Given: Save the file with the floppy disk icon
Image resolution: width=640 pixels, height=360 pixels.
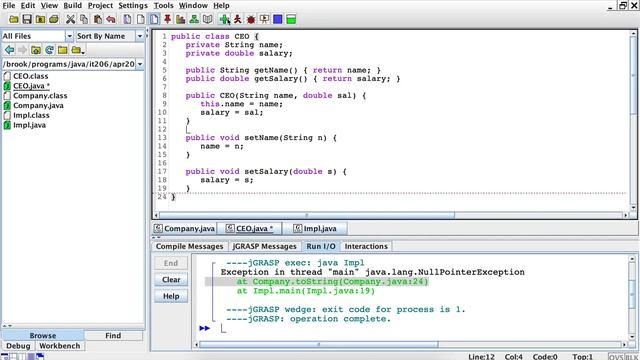Looking at the screenshot, I should point(27,19).
